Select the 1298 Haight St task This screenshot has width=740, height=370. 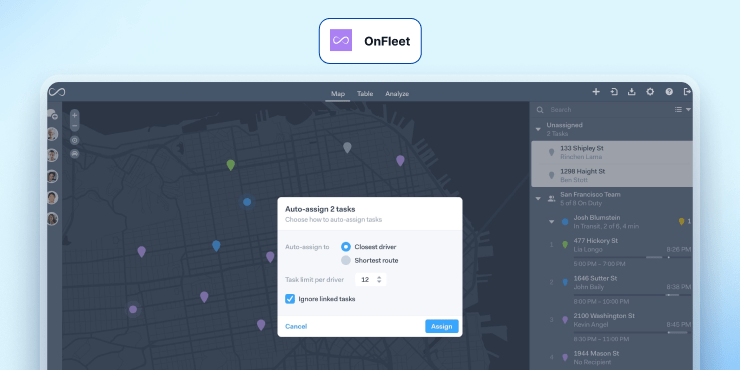coord(612,176)
